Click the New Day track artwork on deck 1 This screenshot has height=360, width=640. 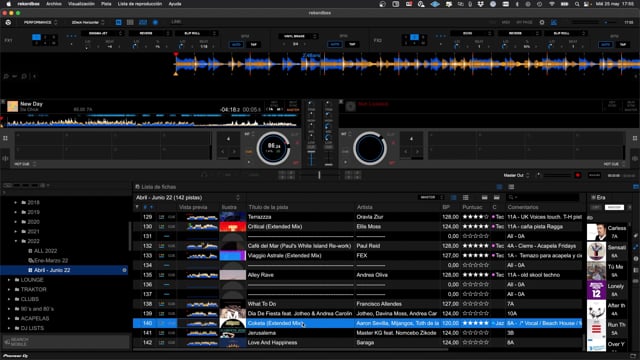tap(13, 106)
